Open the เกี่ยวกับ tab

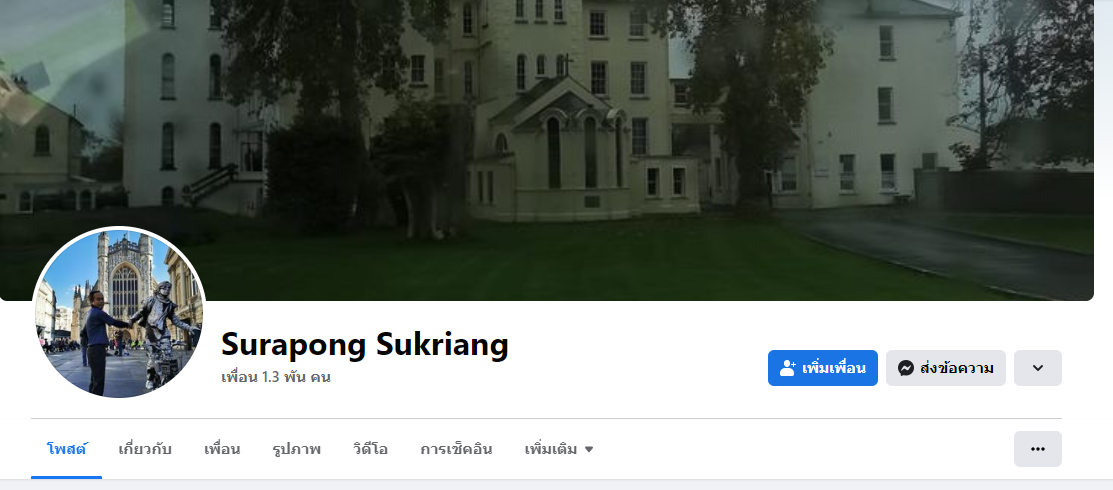tap(145, 449)
